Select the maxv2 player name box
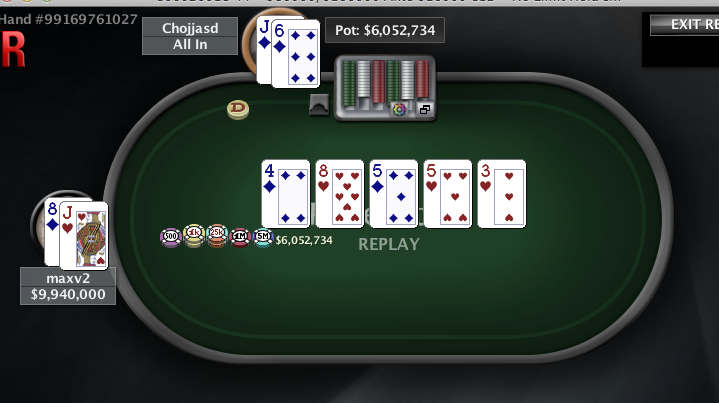 (x=68, y=278)
